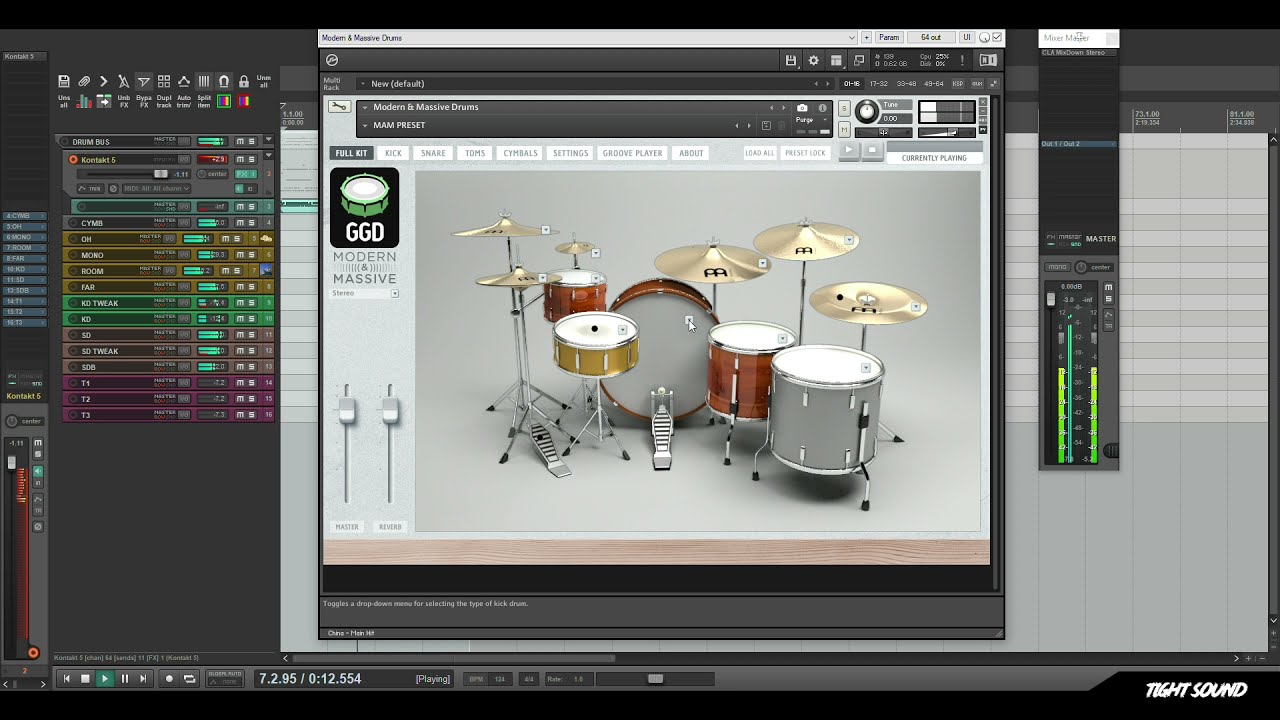The width and height of the screenshot is (1280, 720).
Task: Switch to the KICK tab
Action: (394, 153)
